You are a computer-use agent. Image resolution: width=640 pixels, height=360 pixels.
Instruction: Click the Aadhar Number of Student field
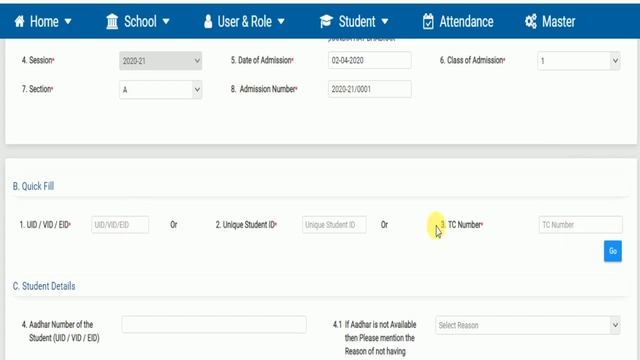[x=214, y=324]
